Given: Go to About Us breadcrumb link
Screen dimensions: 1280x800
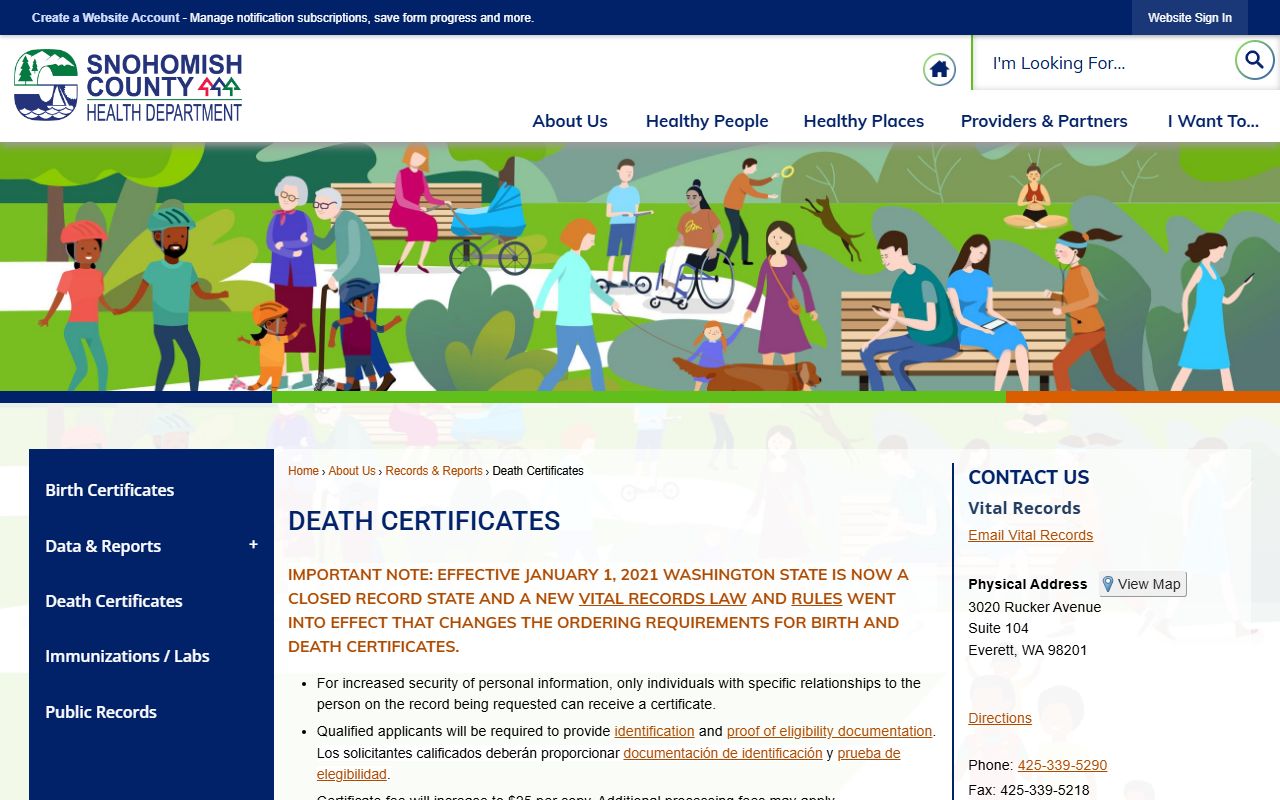Looking at the screenshot, I should click(352, 471).
